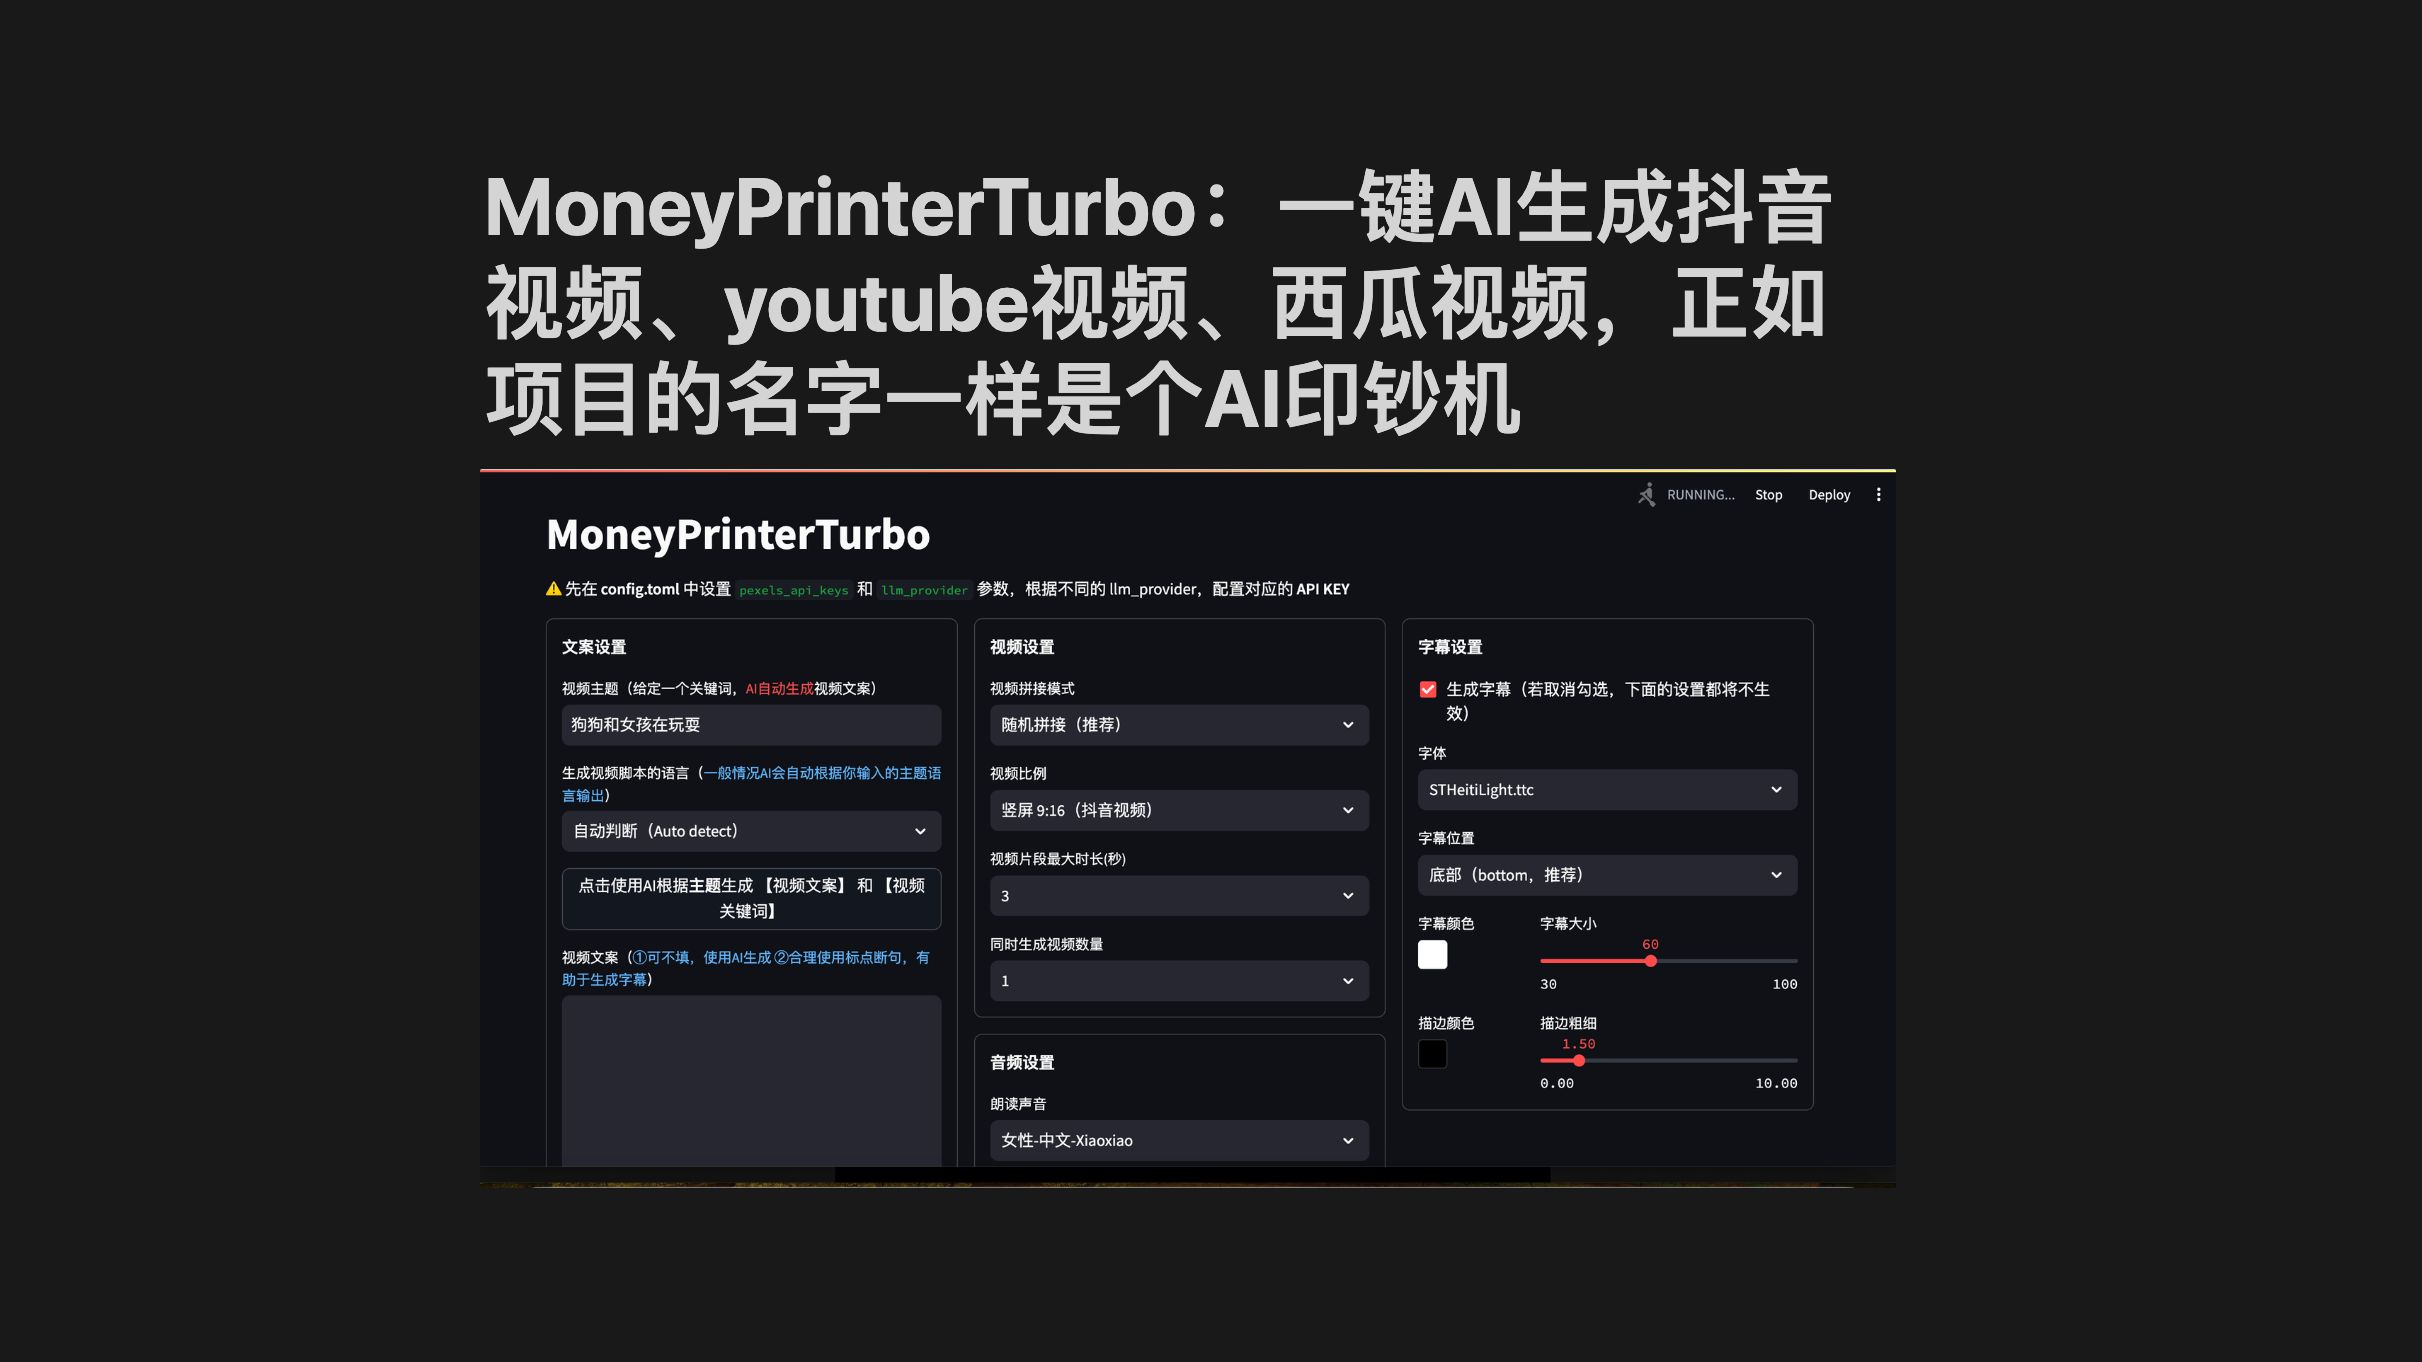Click 点击使用AI根据主题生成 button
This screenshot has width=2422, height=1362.
point(752,896)
